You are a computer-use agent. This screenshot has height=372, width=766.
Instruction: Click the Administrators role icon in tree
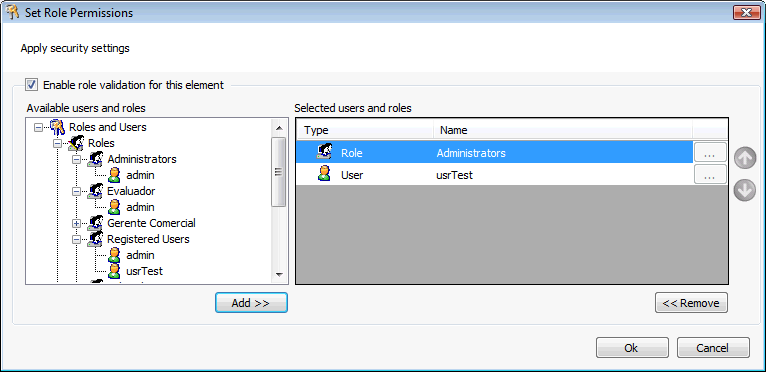[x=95, y=159]
